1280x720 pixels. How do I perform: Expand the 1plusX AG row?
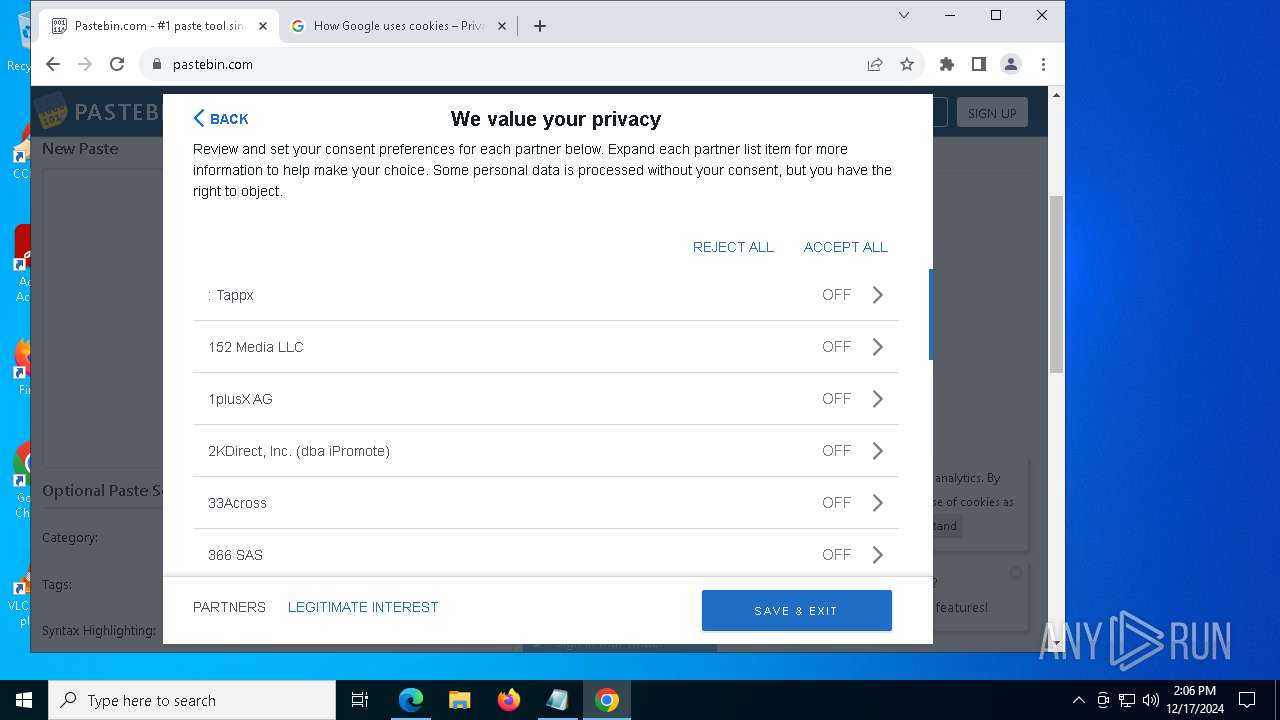pyautogui.click(x=878, y=399)
